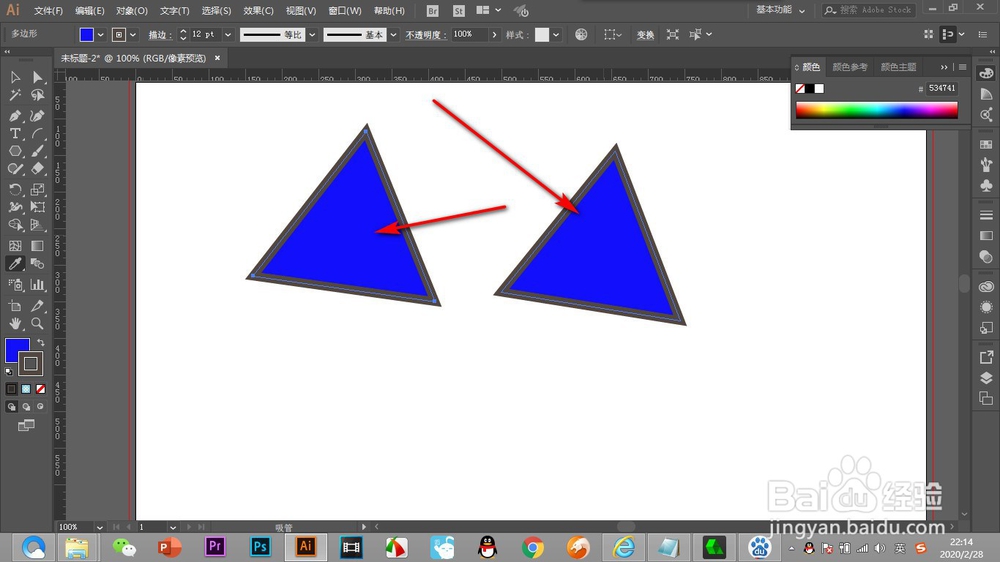
Task: Click the 不透明度 opacity panel link
Action: [x=425, y=34]
